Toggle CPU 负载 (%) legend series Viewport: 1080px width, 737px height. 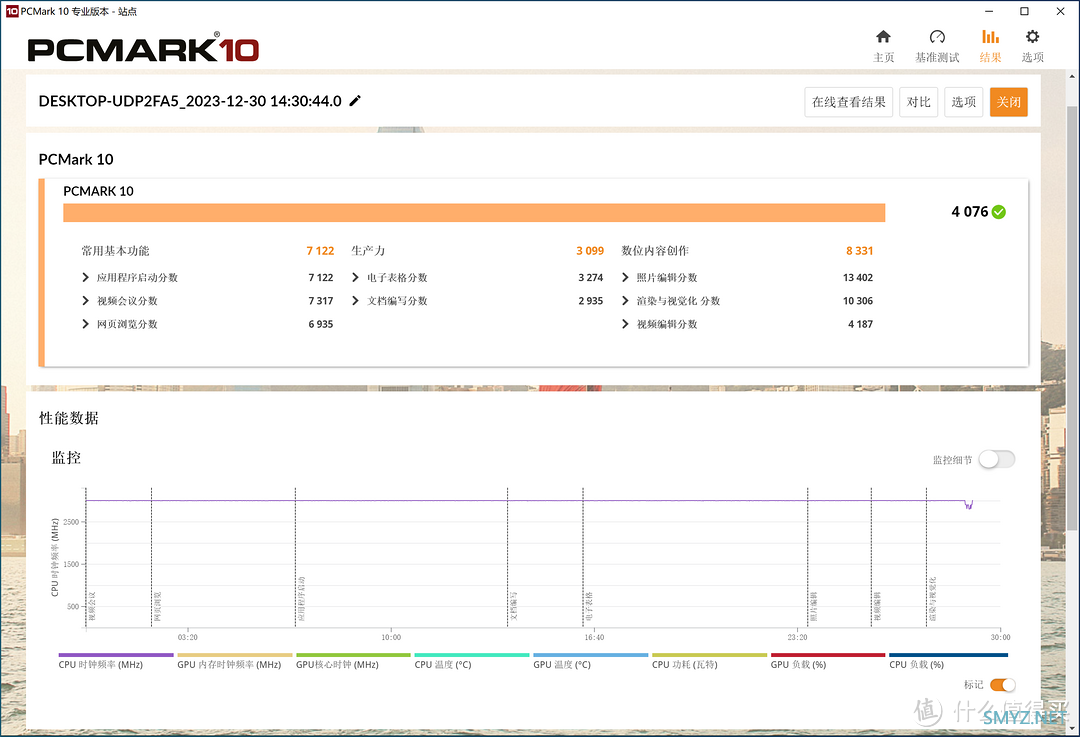coord(948,661)
